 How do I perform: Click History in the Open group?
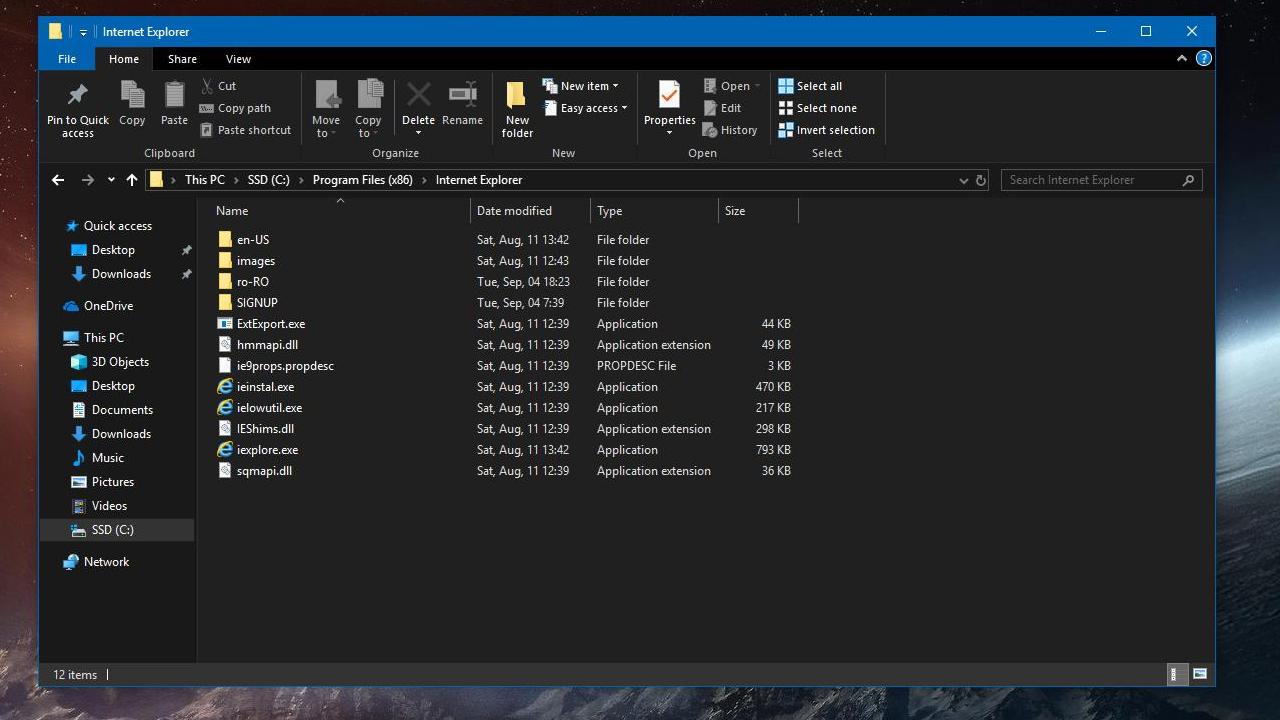coord(730,130)
